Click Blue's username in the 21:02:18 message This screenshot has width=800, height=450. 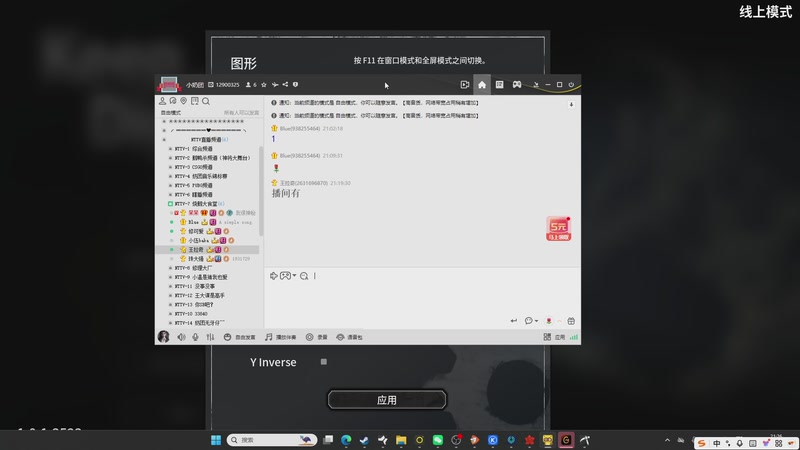299,129
